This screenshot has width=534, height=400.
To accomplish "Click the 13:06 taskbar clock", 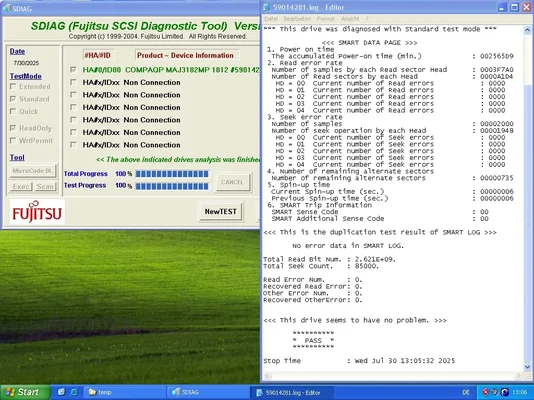I will point(520,393).
